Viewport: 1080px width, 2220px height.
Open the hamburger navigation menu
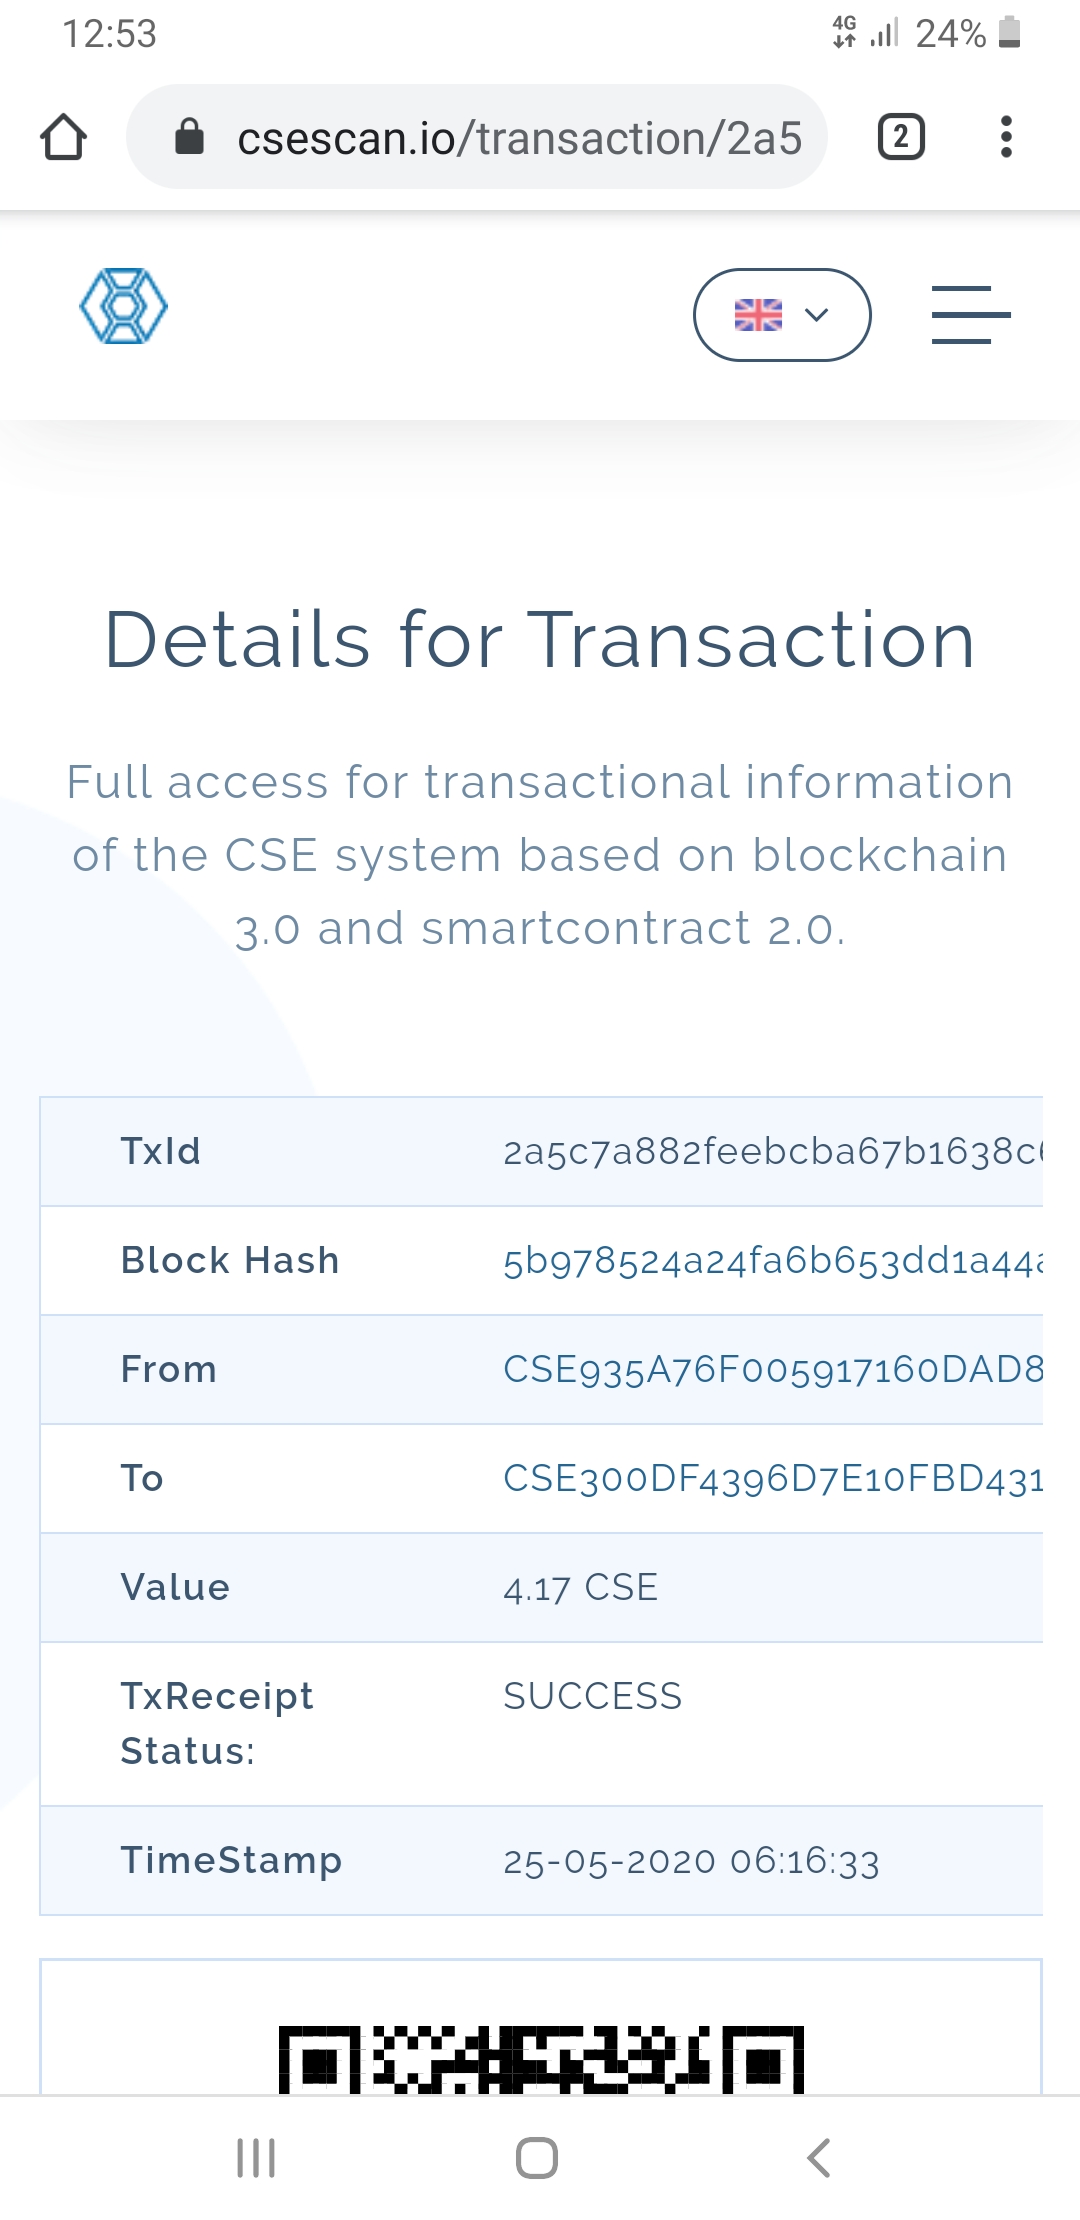pyautogui.click(x=970, y=315)
